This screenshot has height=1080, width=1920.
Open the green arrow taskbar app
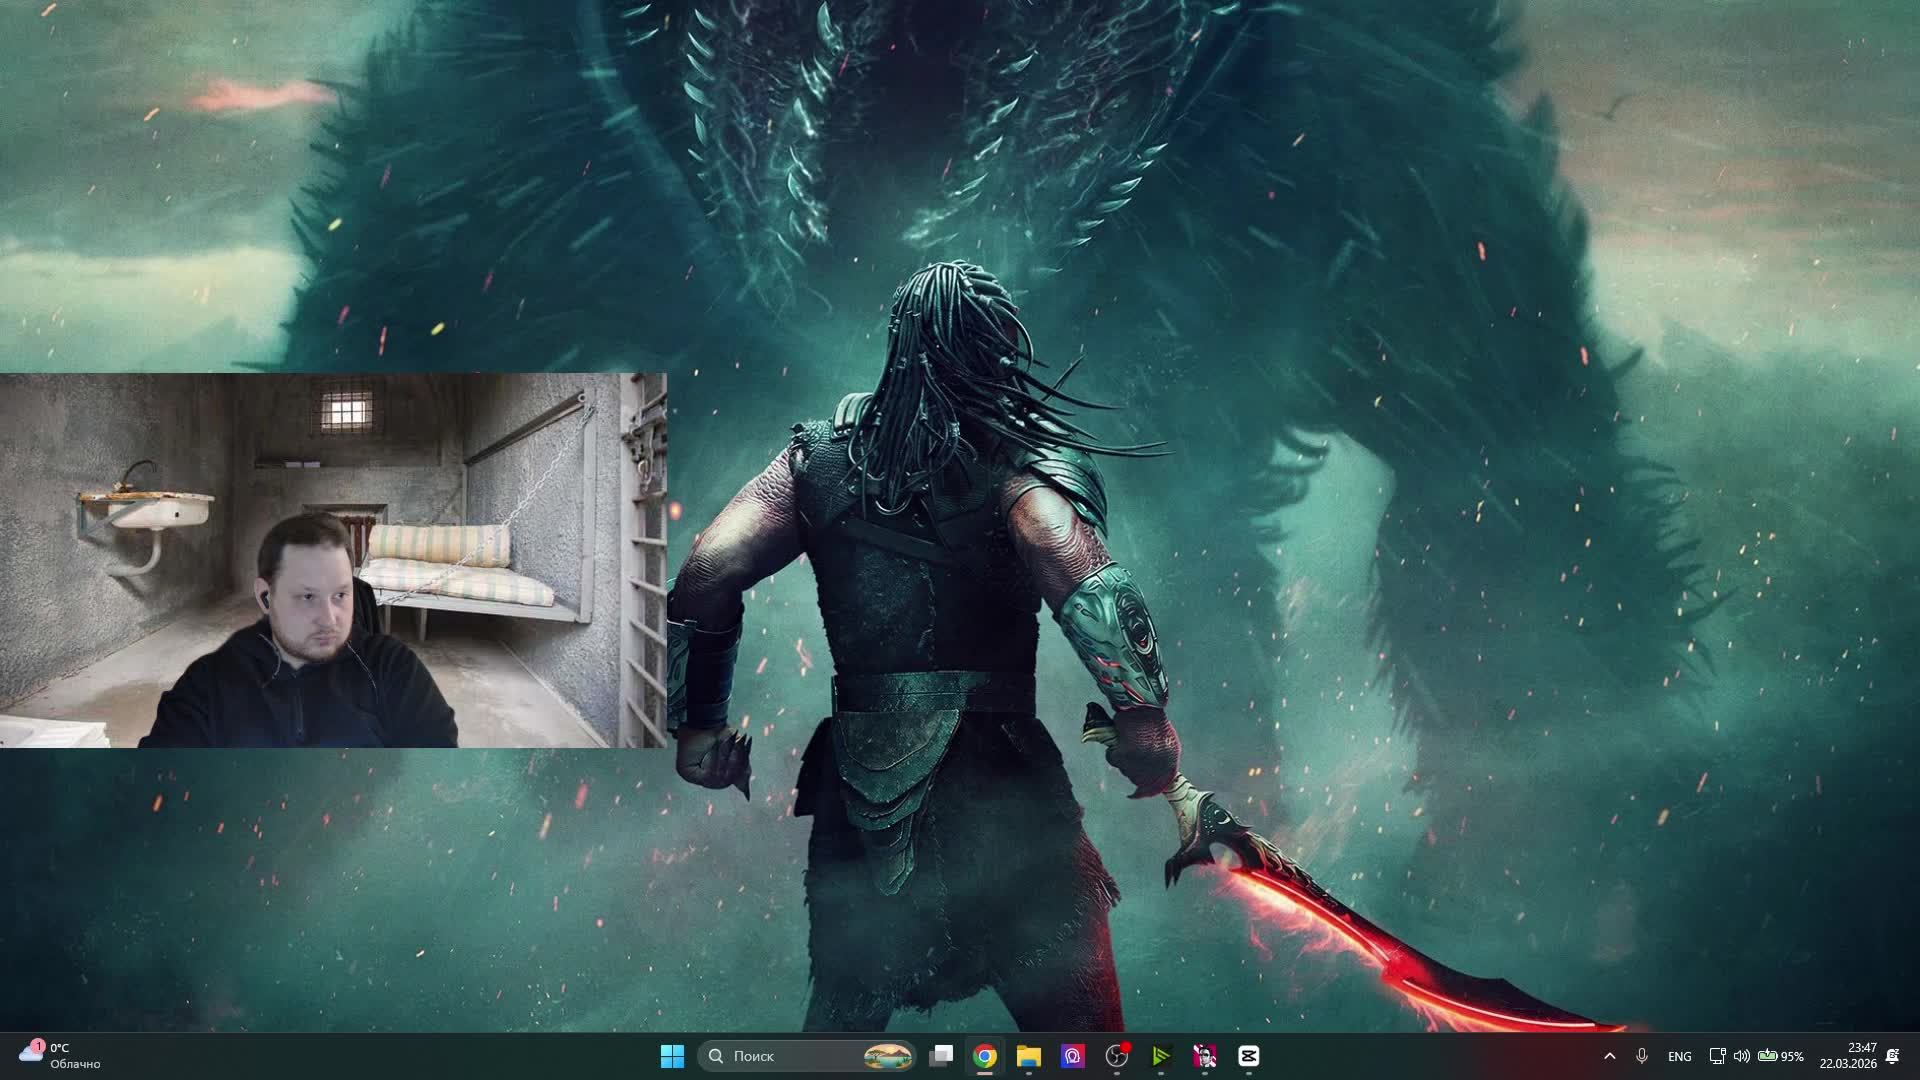(1161, 1056)
